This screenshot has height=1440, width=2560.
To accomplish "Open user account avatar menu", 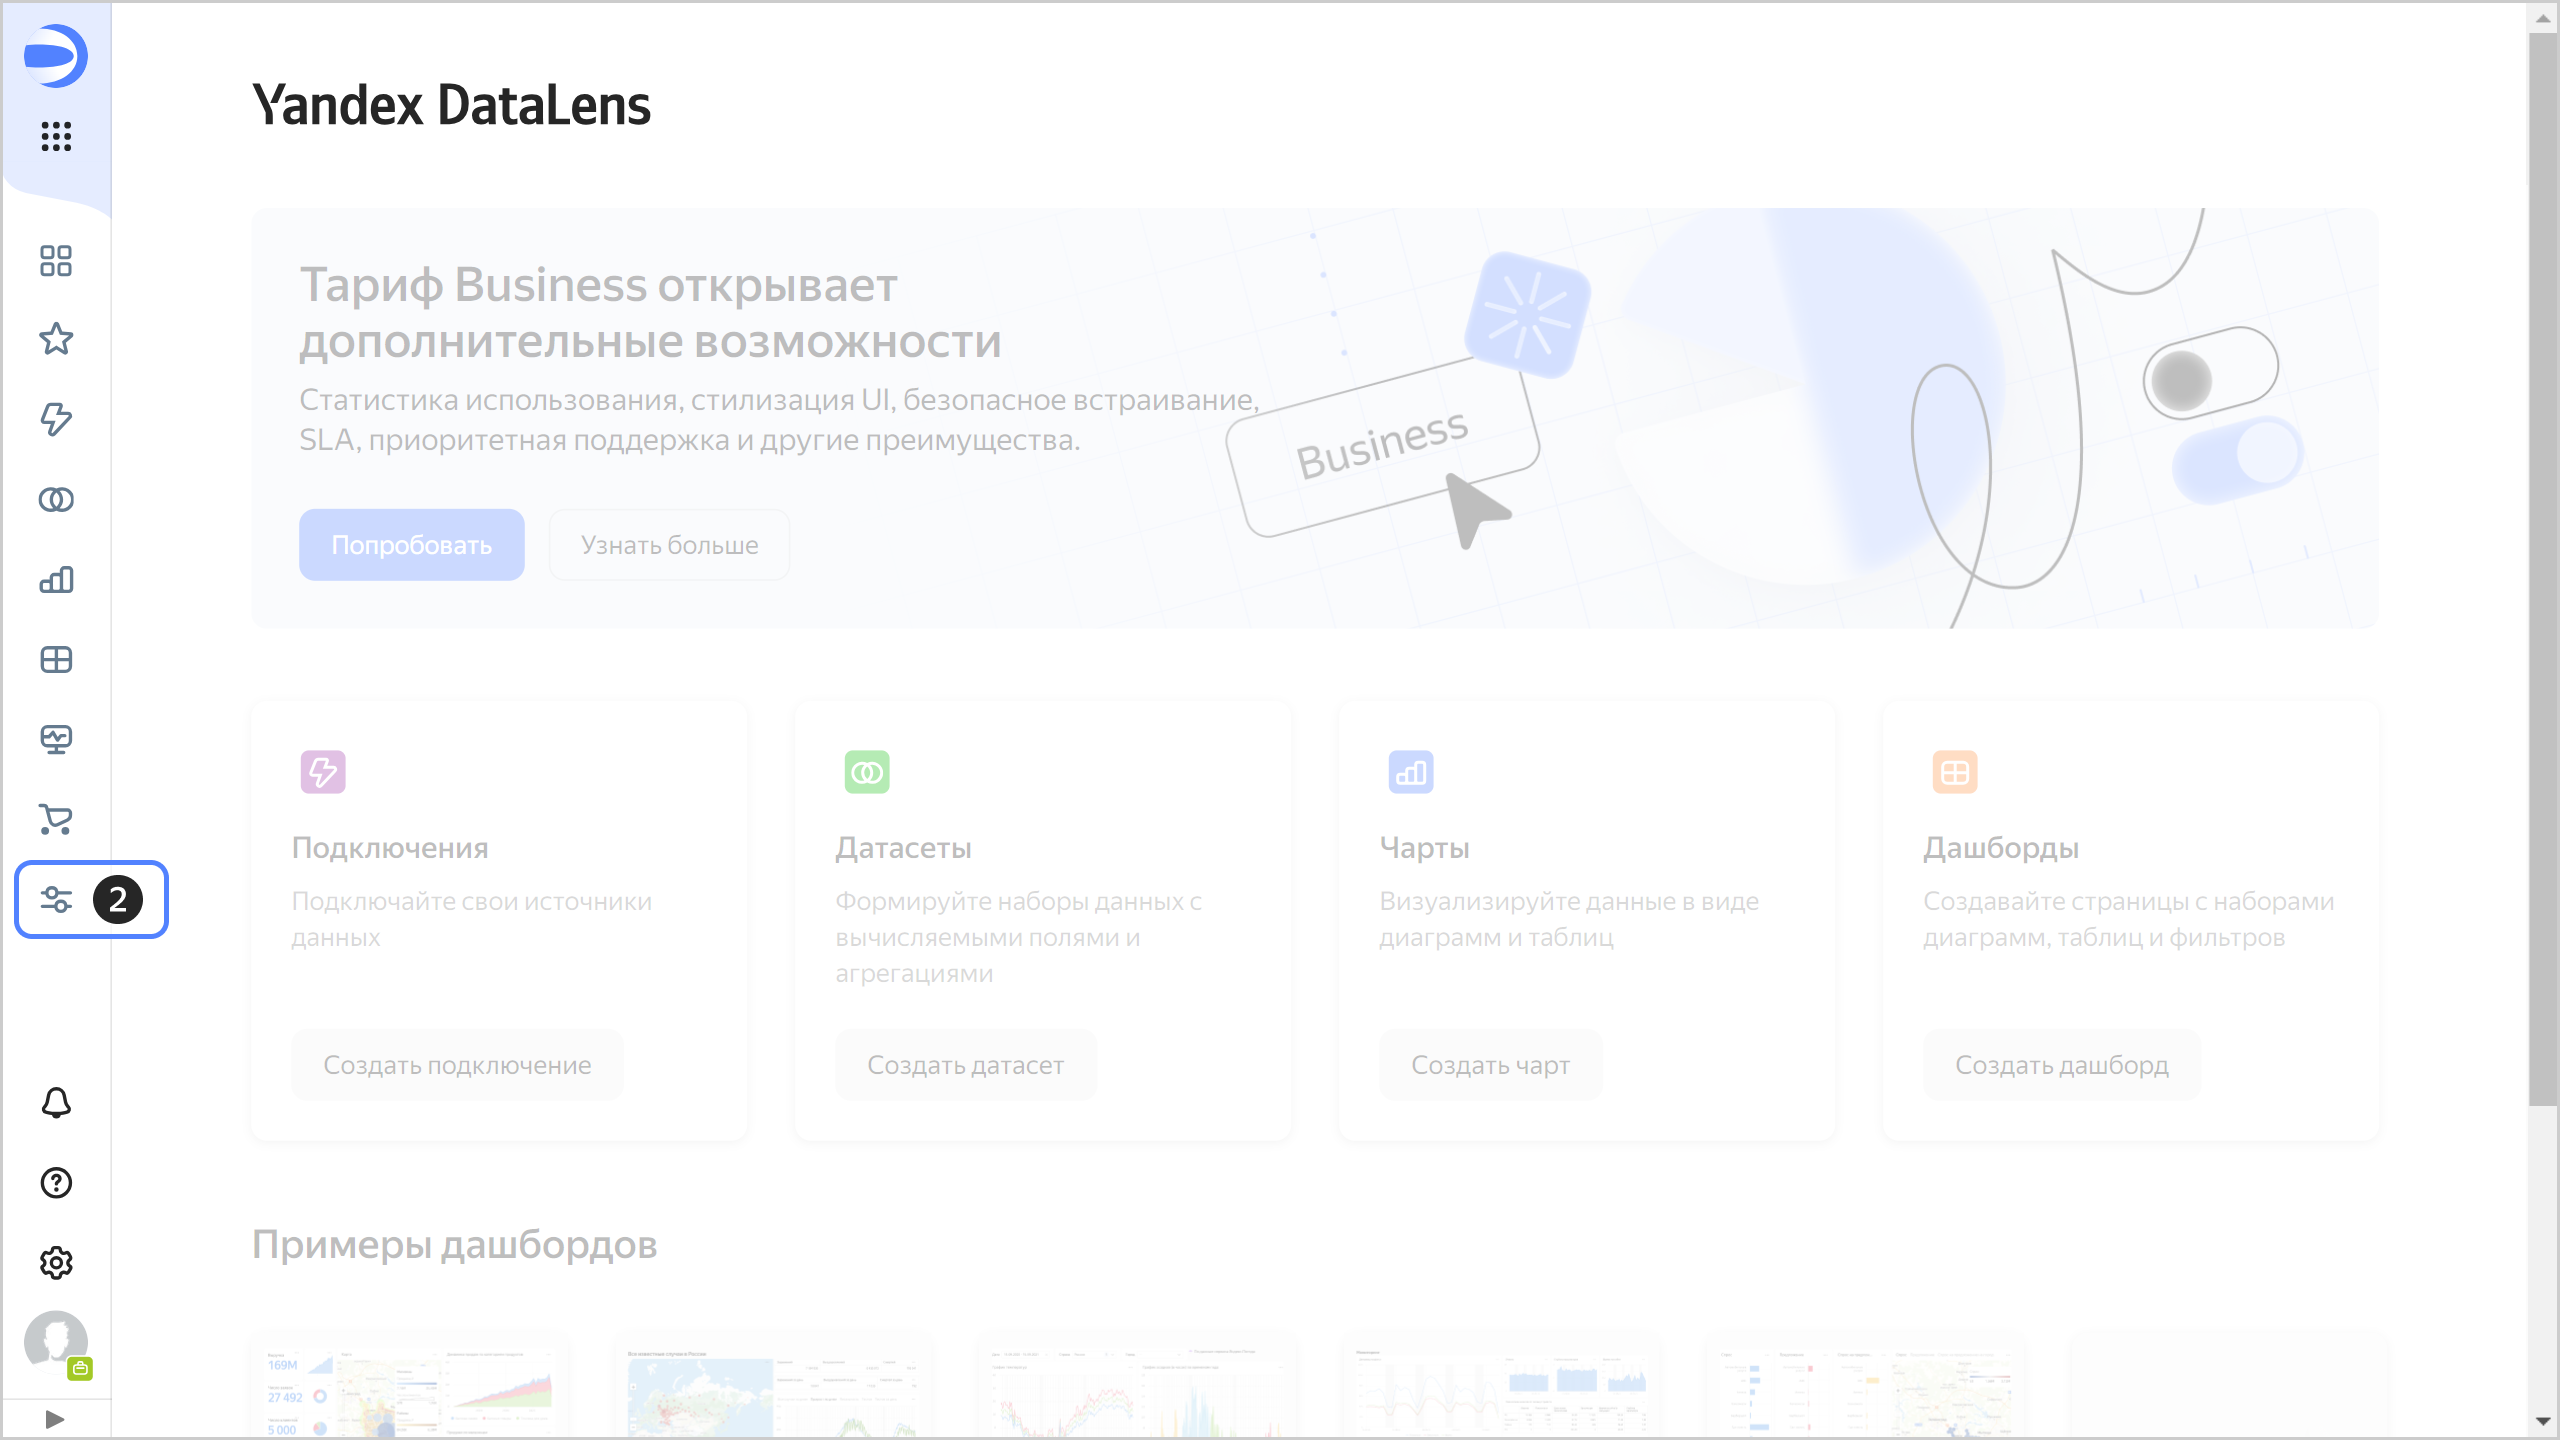I will pyautogui.click(x=56, y=1341).
